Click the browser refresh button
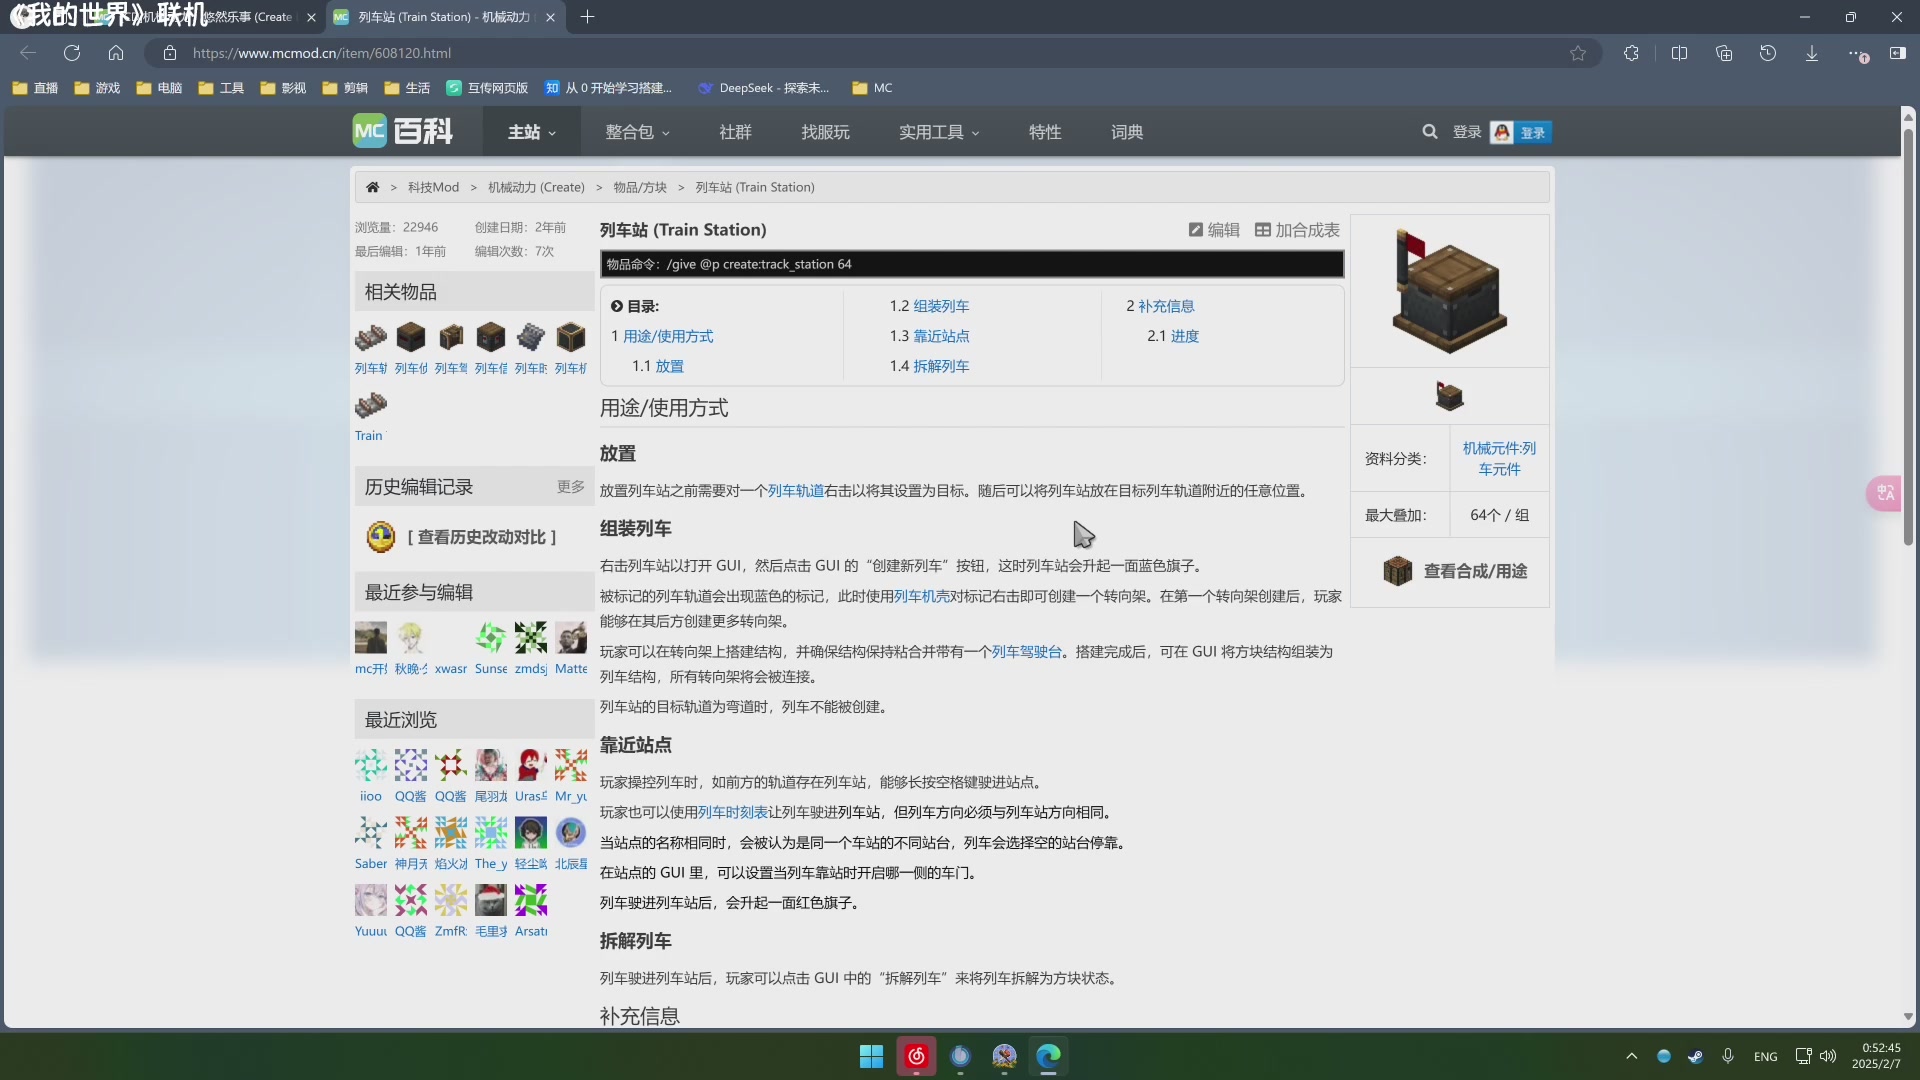The height and width of the screenshot is (1080, 1920). tap(72, 53)
